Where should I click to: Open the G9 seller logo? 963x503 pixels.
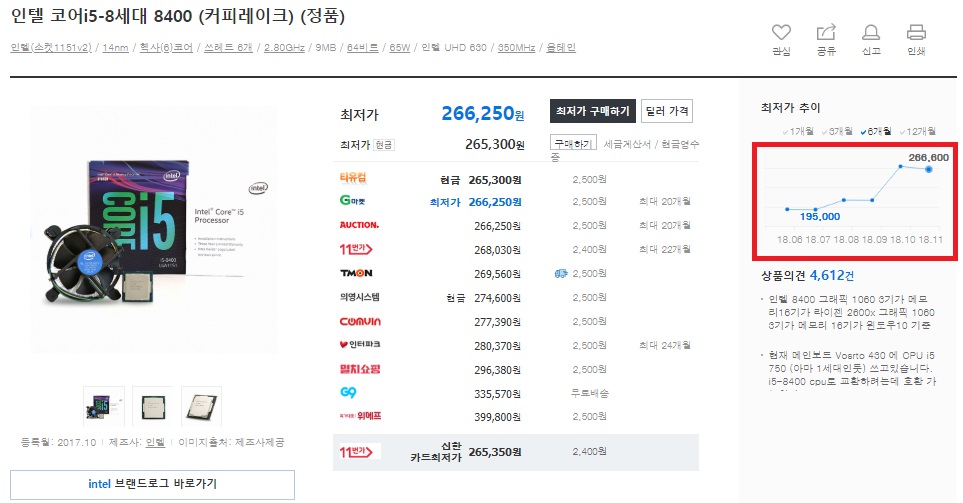click(348, 392)
